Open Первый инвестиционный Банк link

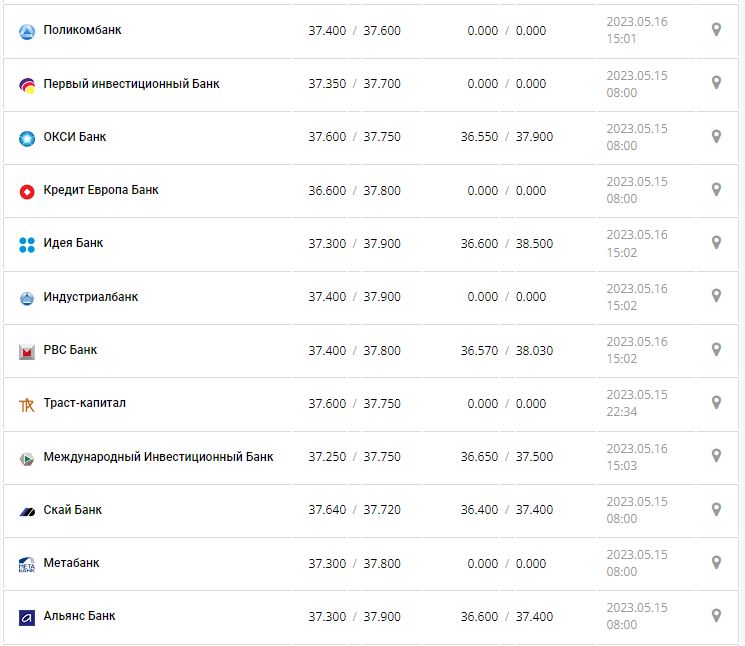[131, 84]
